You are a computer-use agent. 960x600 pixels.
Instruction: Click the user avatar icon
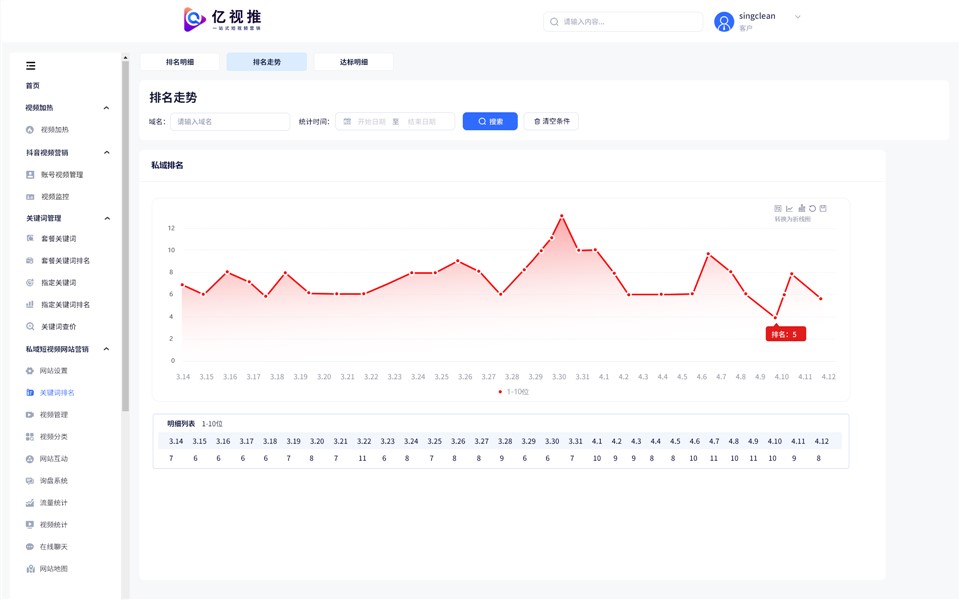724,22
